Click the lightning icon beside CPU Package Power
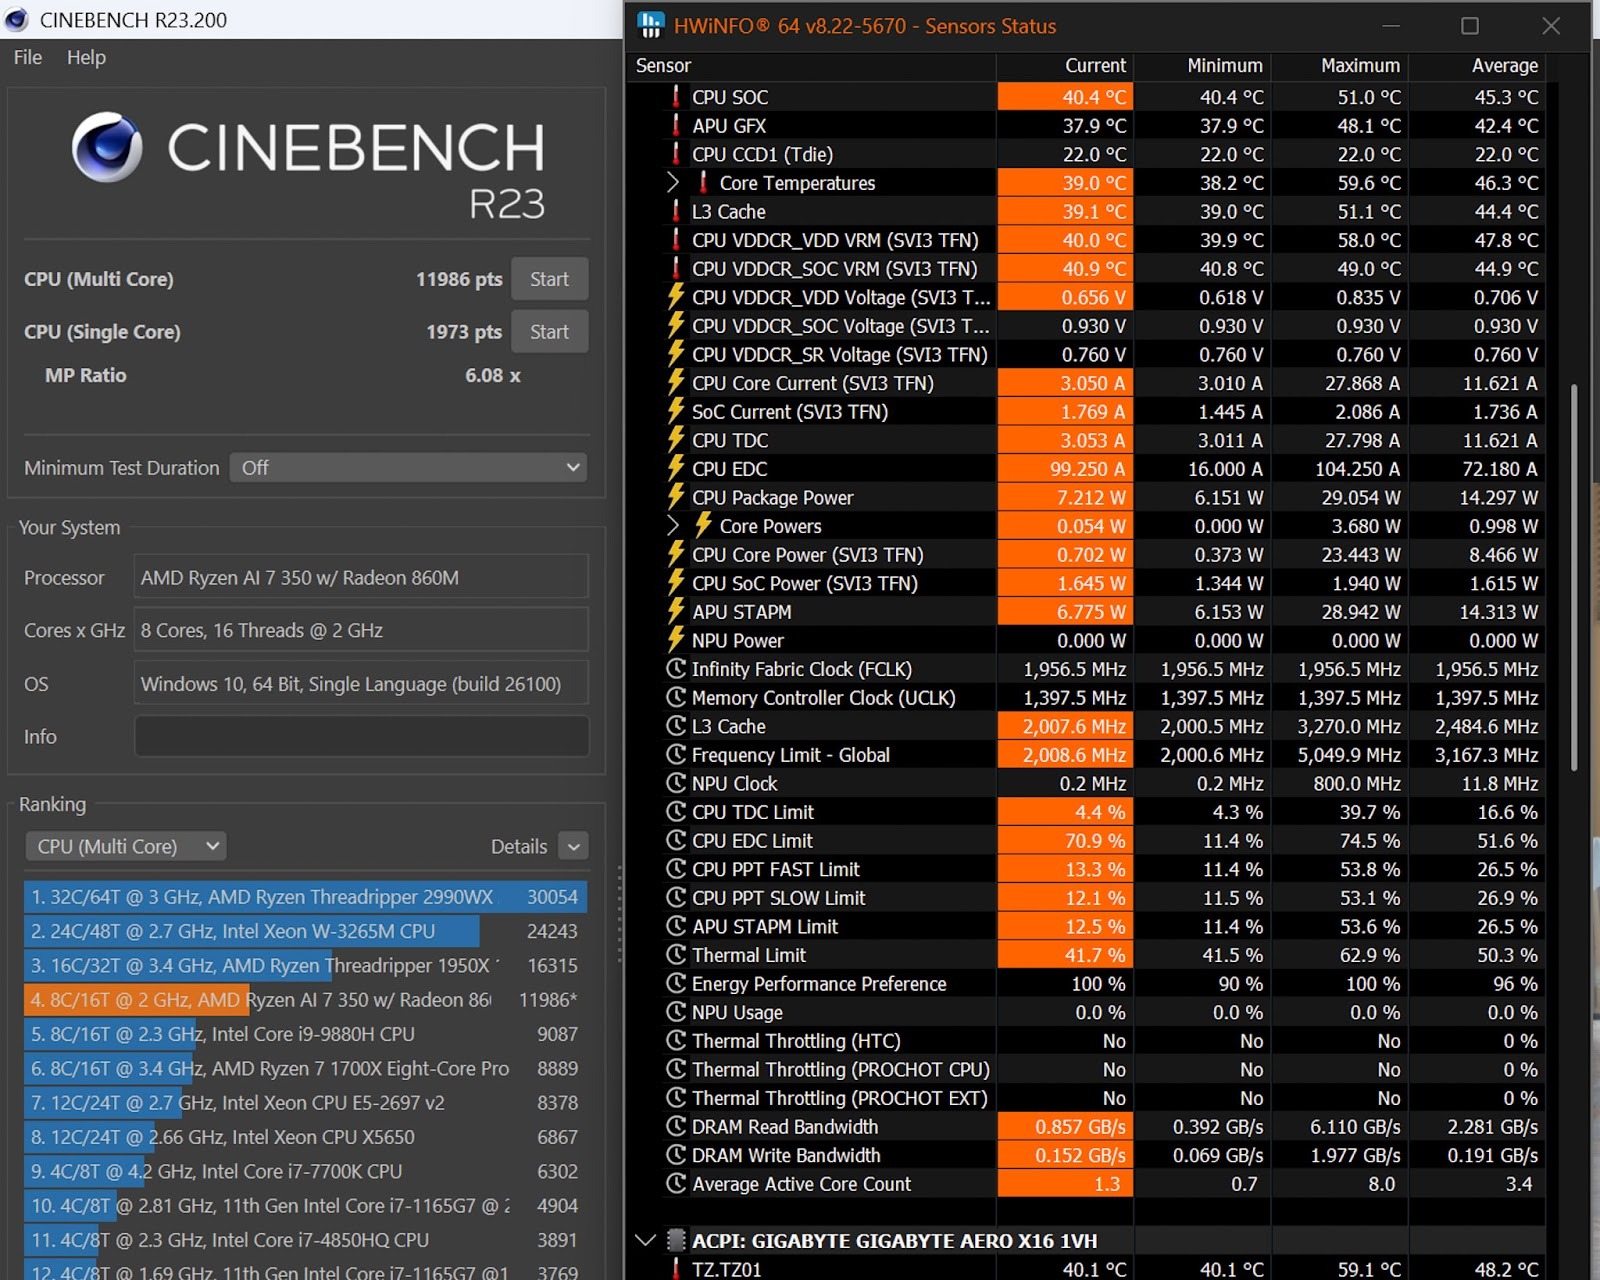The height and width of the screenshot is (1280, 1600). coord(676,497)
